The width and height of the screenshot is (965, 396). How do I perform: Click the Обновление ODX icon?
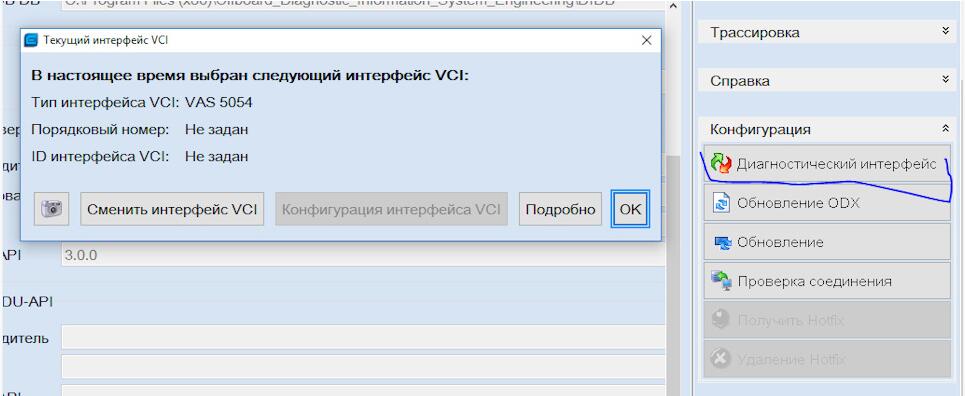720,203
